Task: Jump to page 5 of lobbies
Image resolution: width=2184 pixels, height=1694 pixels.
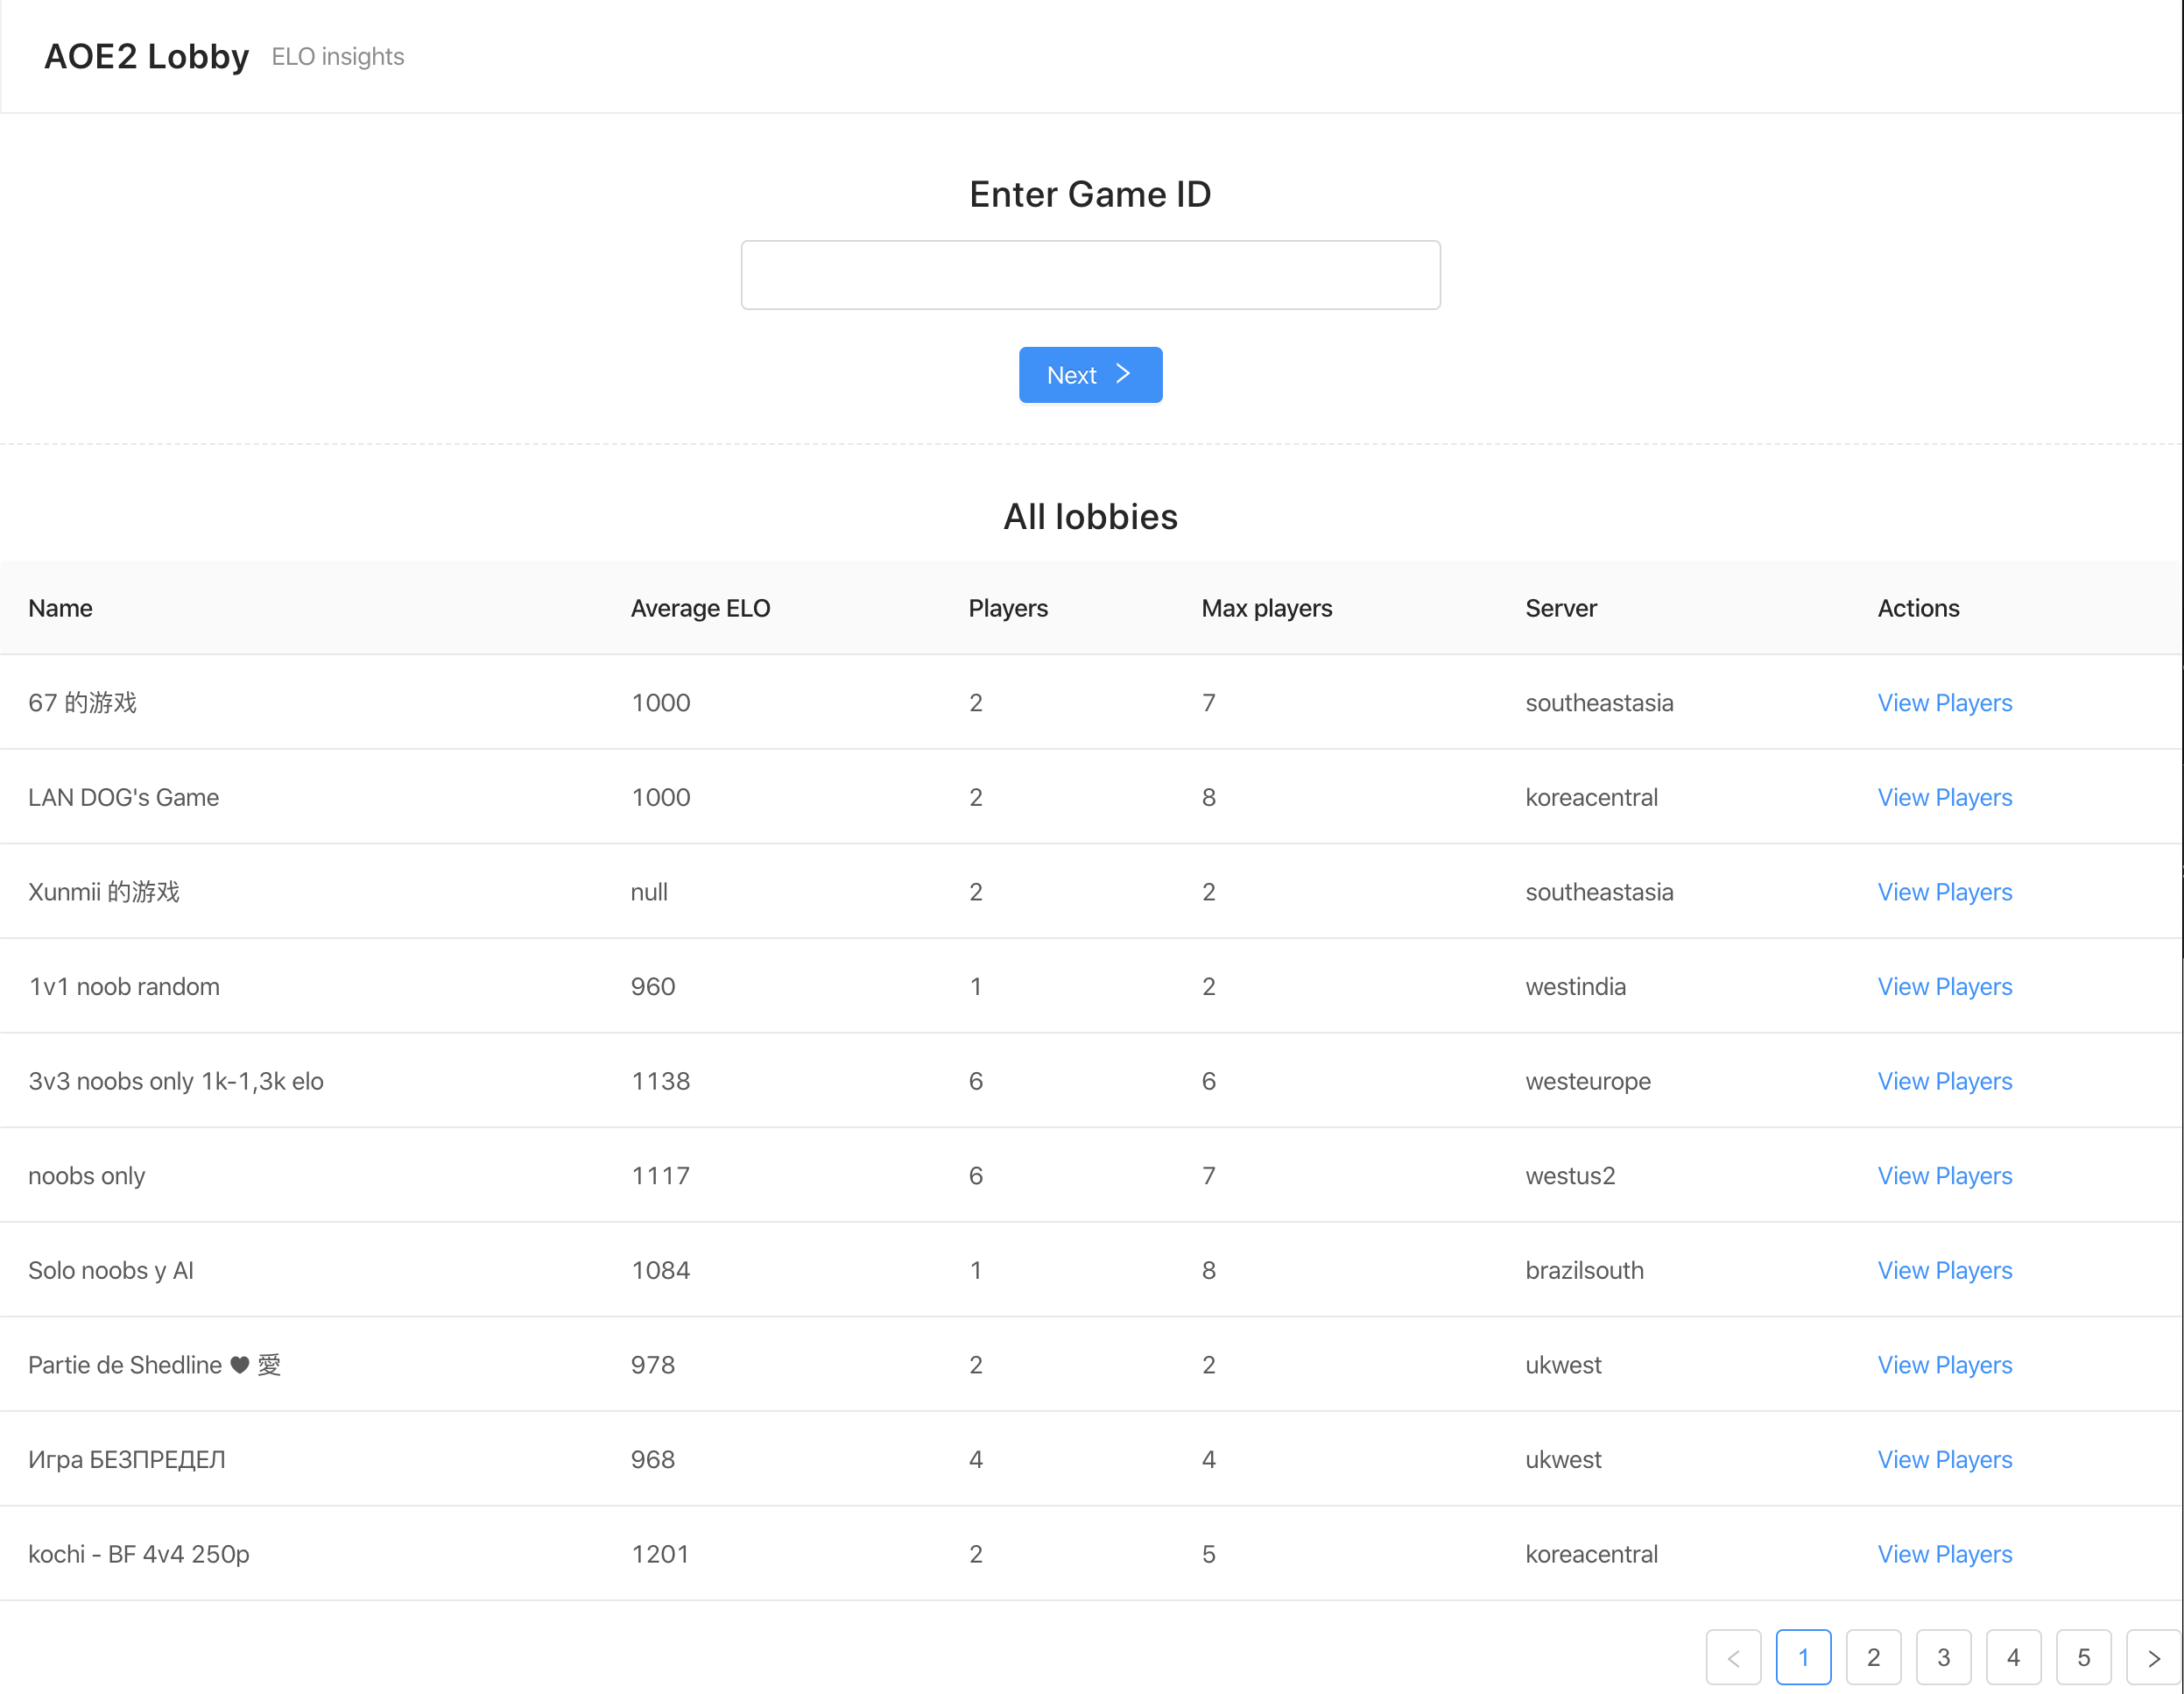Action: 2083,1658
